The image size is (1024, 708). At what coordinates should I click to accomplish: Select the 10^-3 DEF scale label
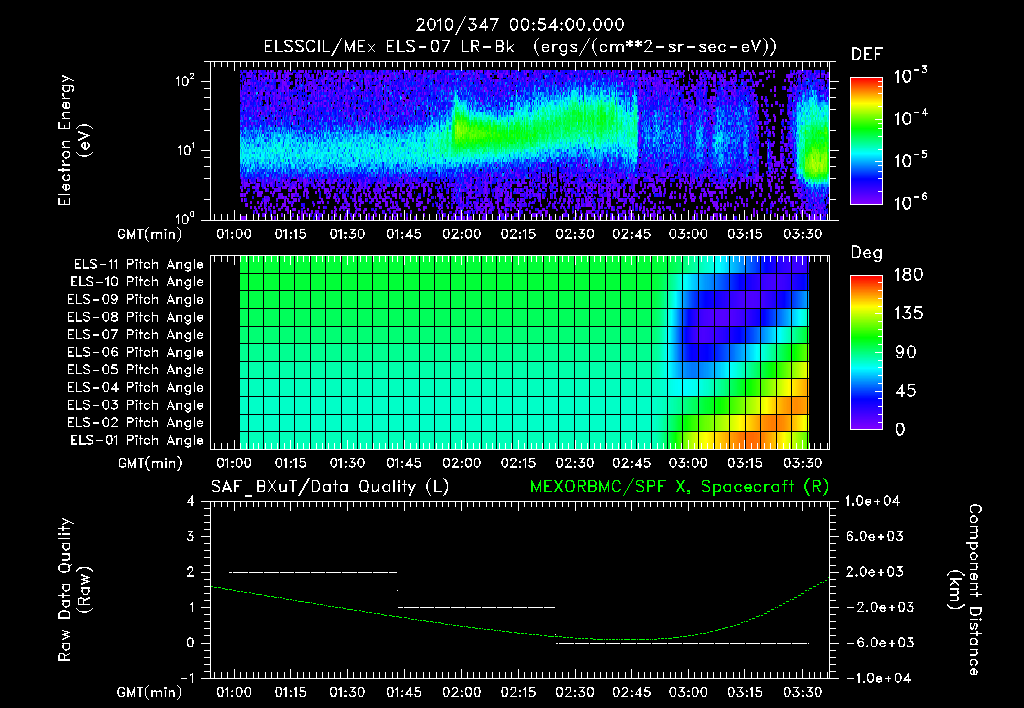click(910, 75)
